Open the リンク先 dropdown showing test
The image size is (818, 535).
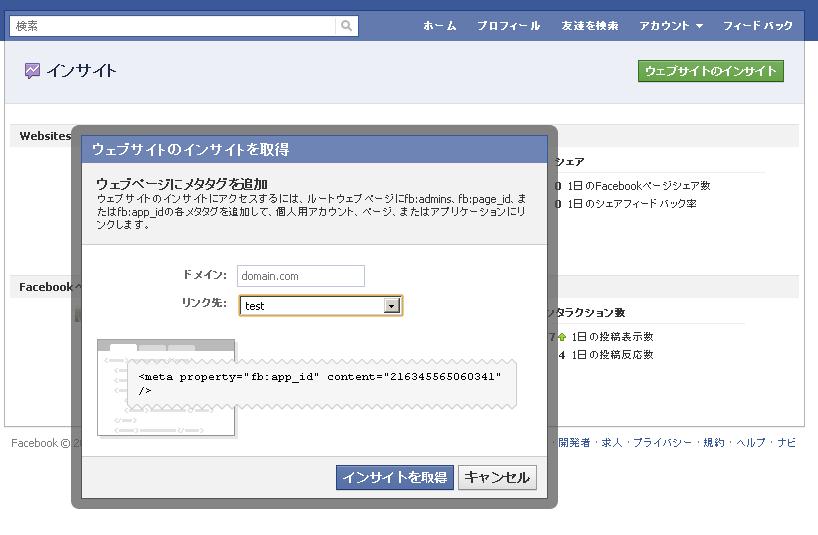click(x=320, y=306)
